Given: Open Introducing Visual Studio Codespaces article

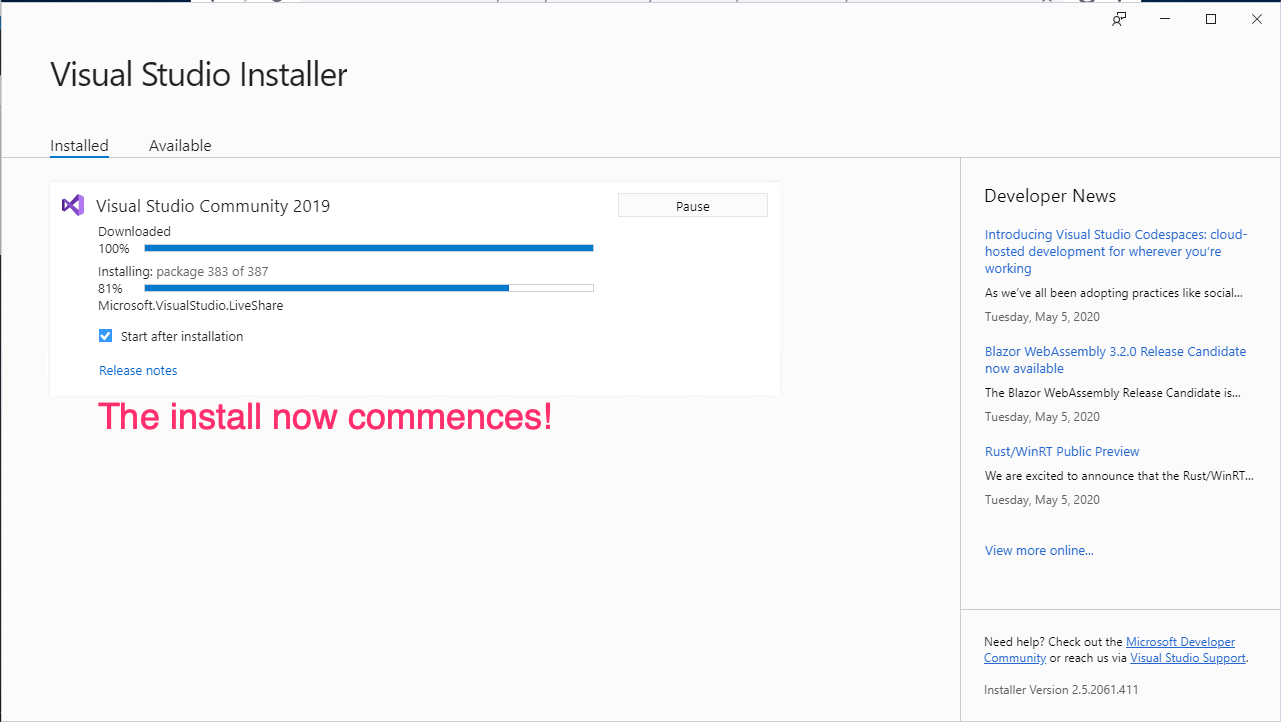Looking at the screenshot, I should 1116,251.
